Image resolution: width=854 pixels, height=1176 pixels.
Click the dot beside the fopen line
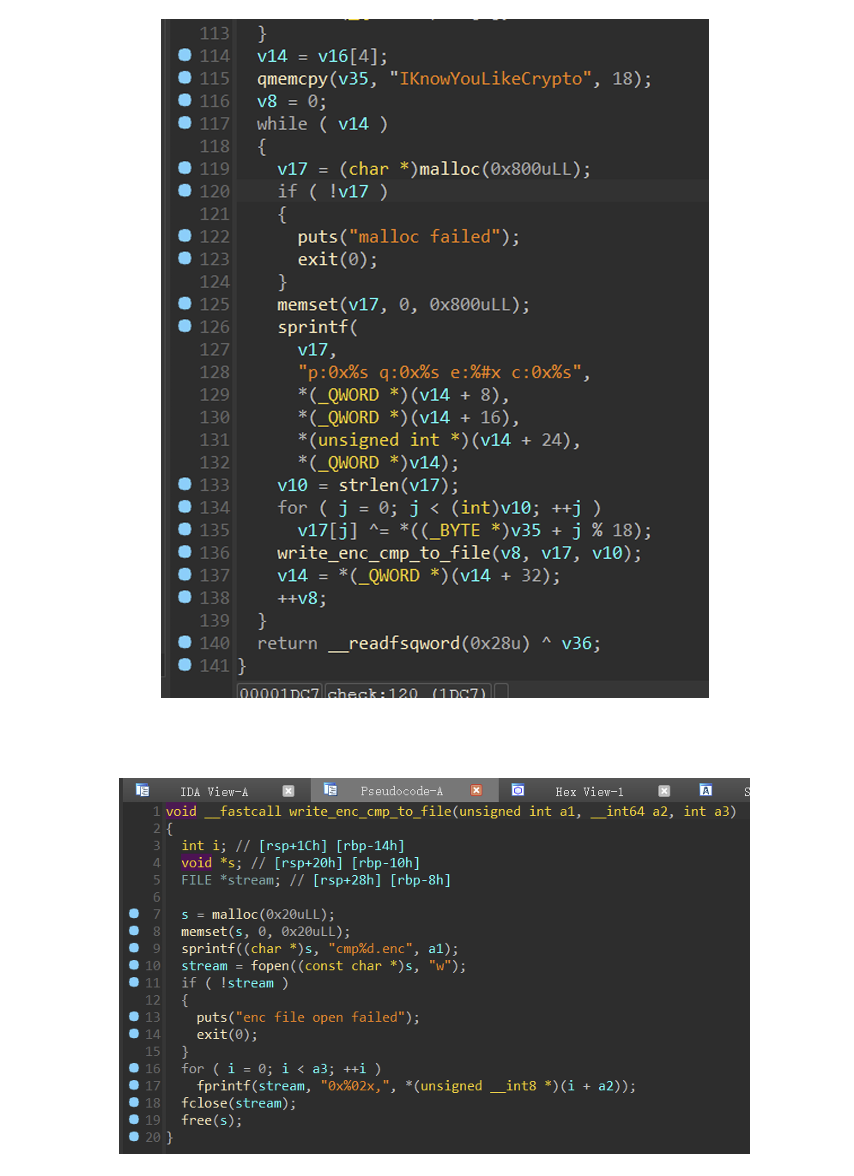tap(133, 965)
